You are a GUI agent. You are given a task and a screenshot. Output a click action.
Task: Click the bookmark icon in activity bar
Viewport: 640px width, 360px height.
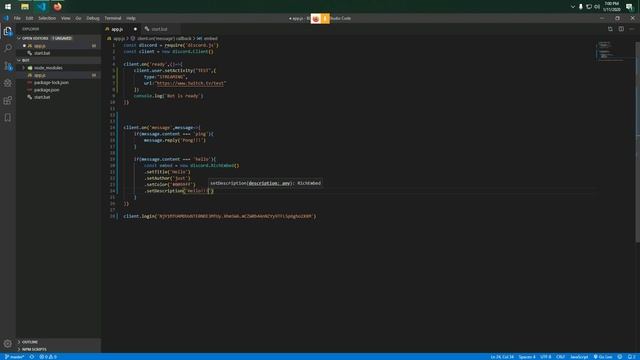[8, 118]
